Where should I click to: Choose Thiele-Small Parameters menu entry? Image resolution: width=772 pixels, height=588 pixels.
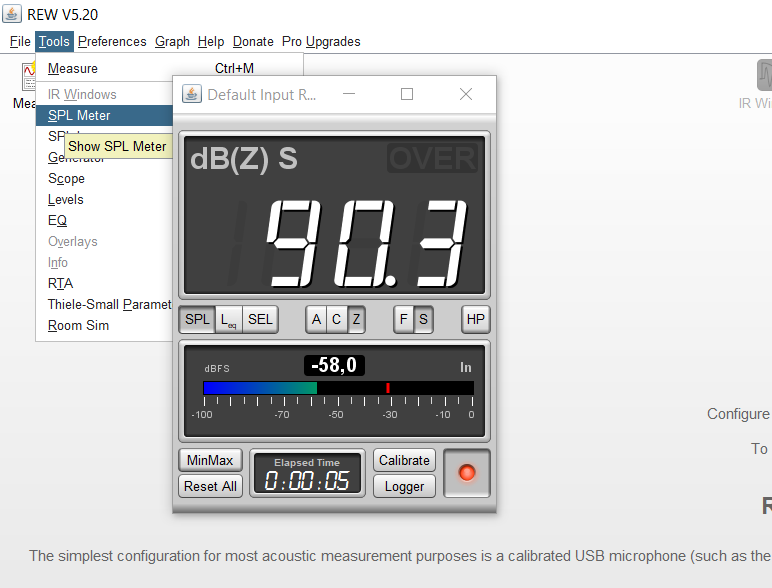(104, 304)
